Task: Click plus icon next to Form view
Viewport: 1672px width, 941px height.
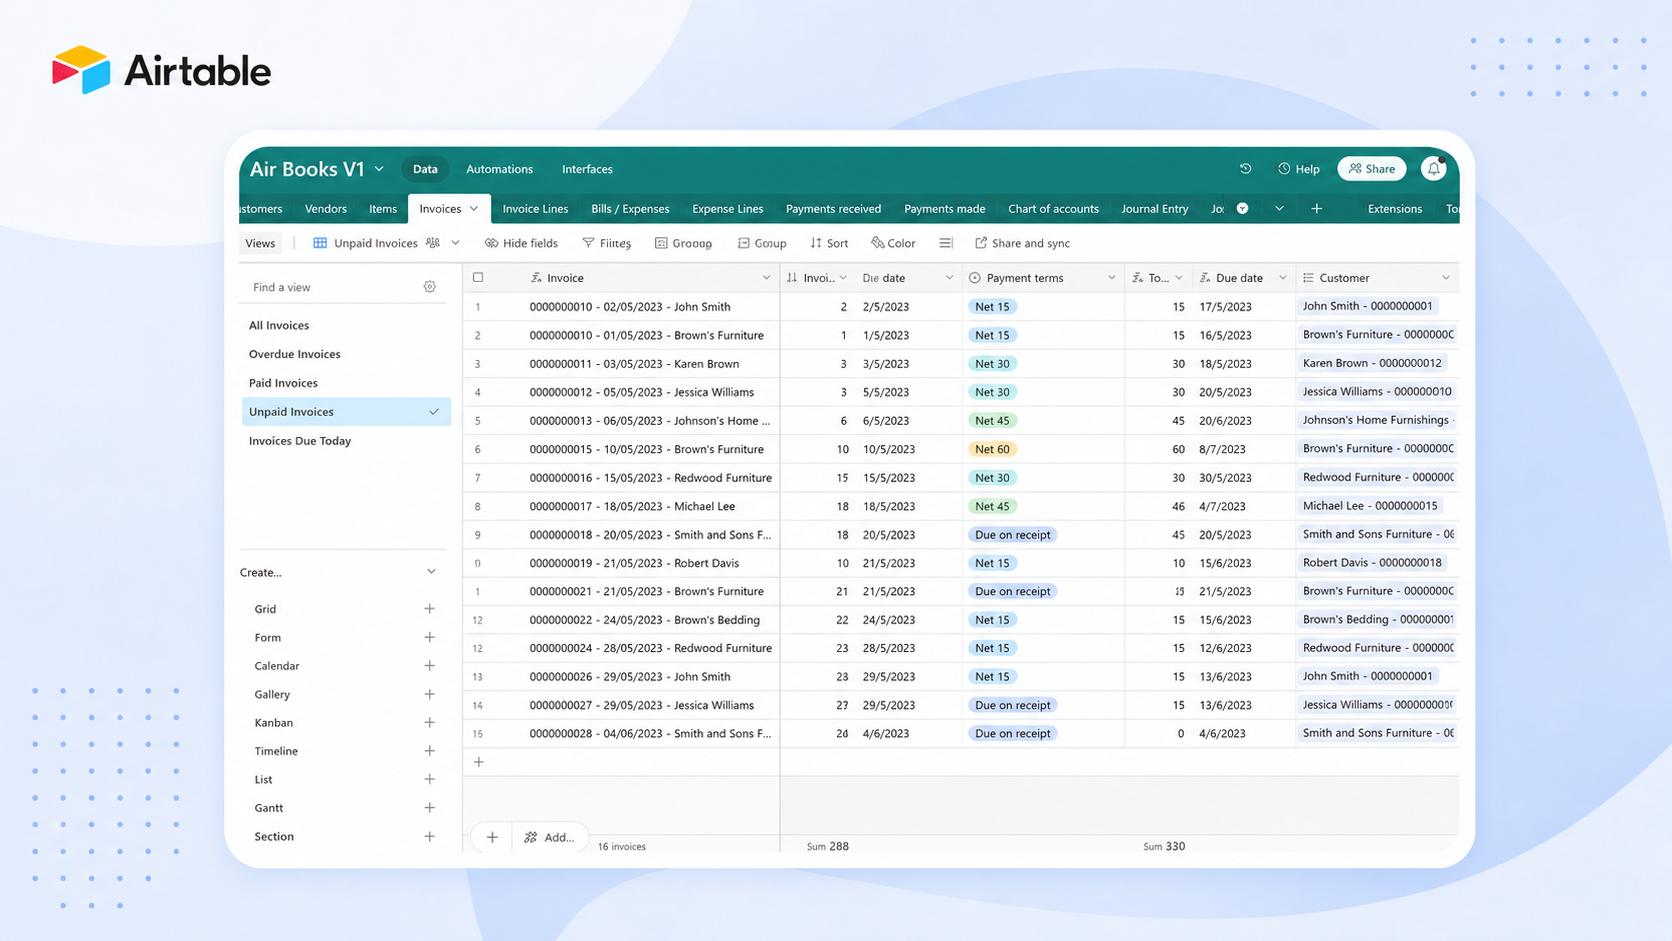Action: (430, 637)
